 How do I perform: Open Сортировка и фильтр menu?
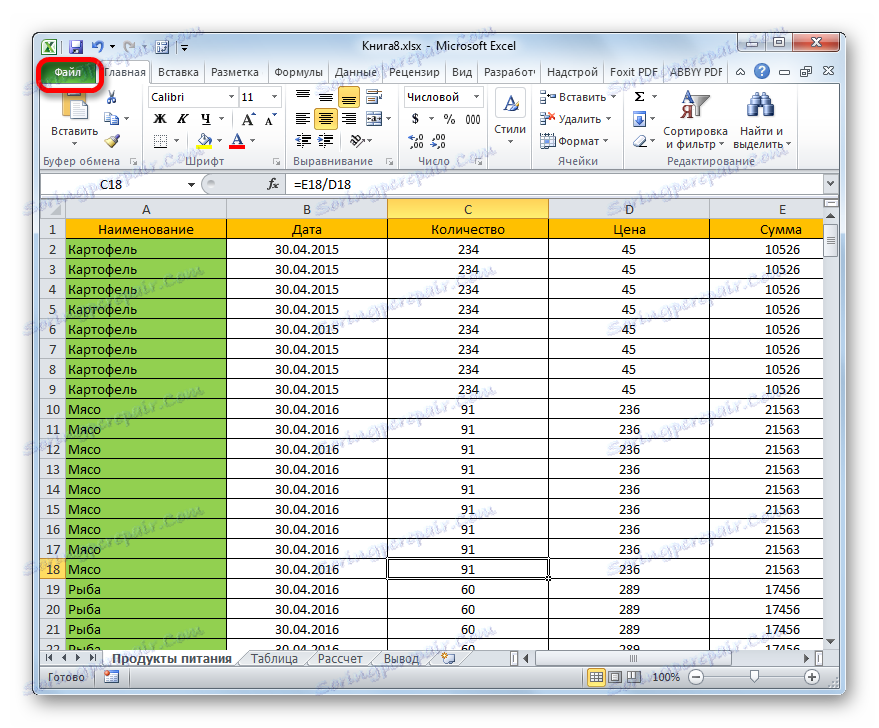click(695, 120)
